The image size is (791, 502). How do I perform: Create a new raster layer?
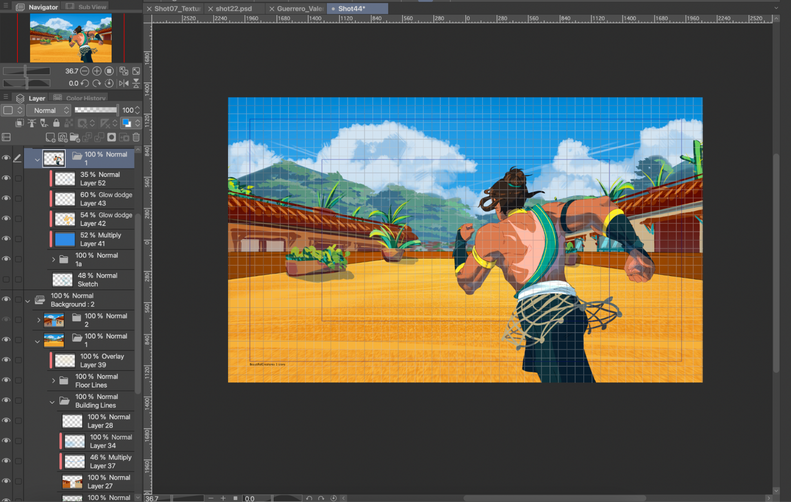[x=50, y=137]
